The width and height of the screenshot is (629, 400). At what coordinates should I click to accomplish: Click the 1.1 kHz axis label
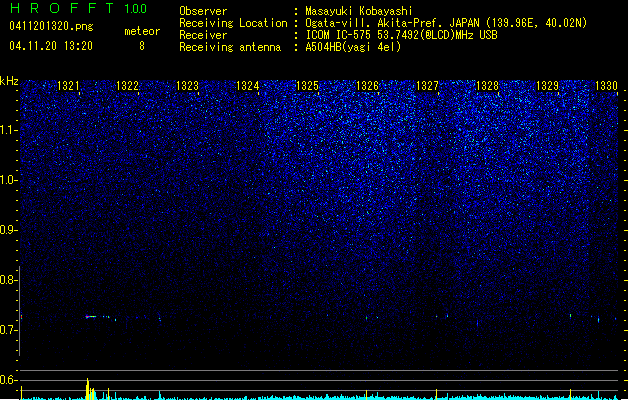(8, 130)
